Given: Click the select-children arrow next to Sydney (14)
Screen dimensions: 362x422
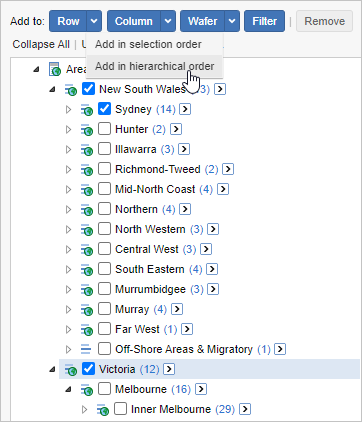Looking at the screenshot, I should coord(185,109).
